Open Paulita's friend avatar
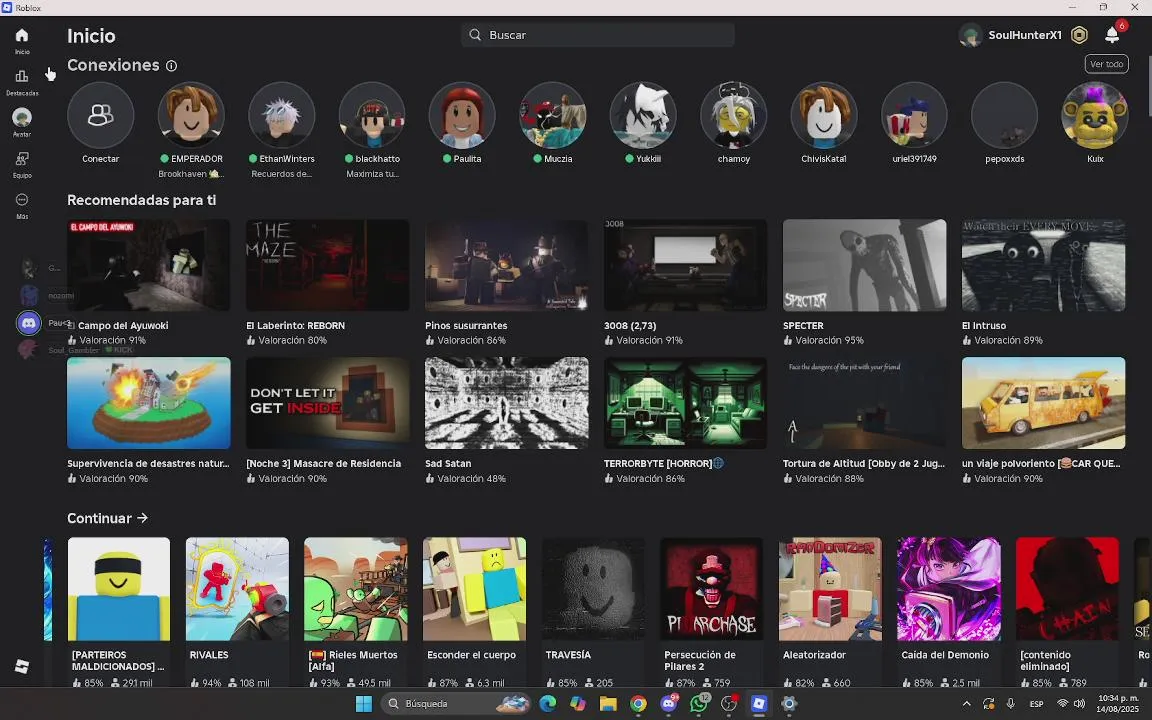This screenshot has width=1152, height=720. [x=462, y=115]
